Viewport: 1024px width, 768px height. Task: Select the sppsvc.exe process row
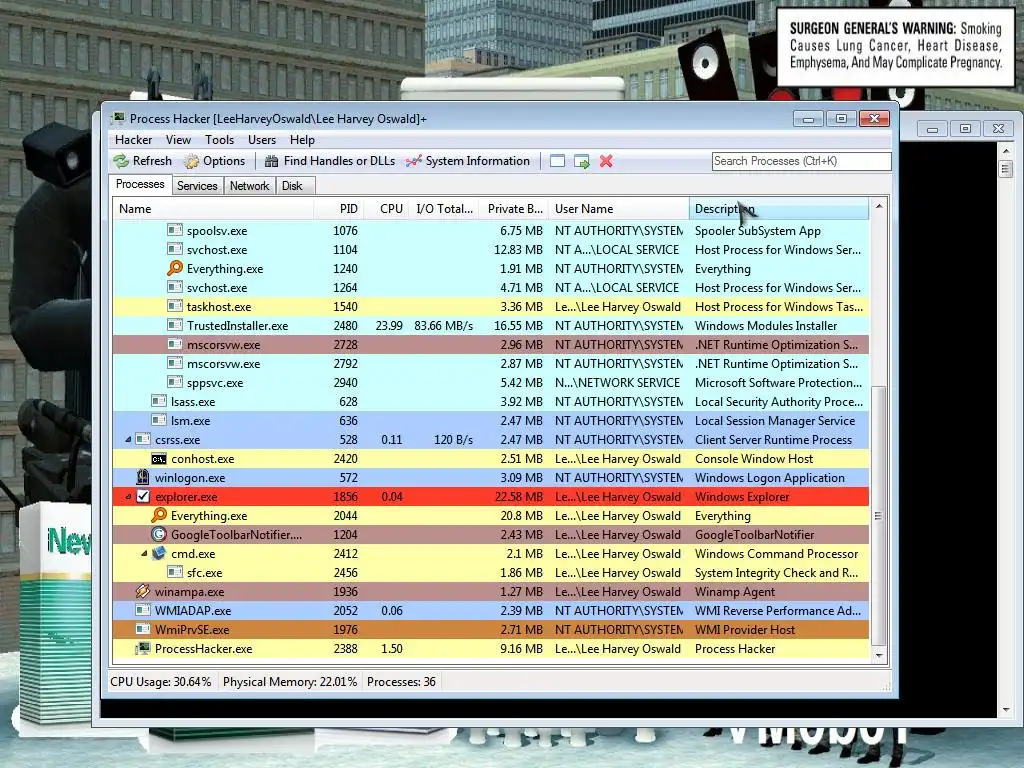click(490, 382)
